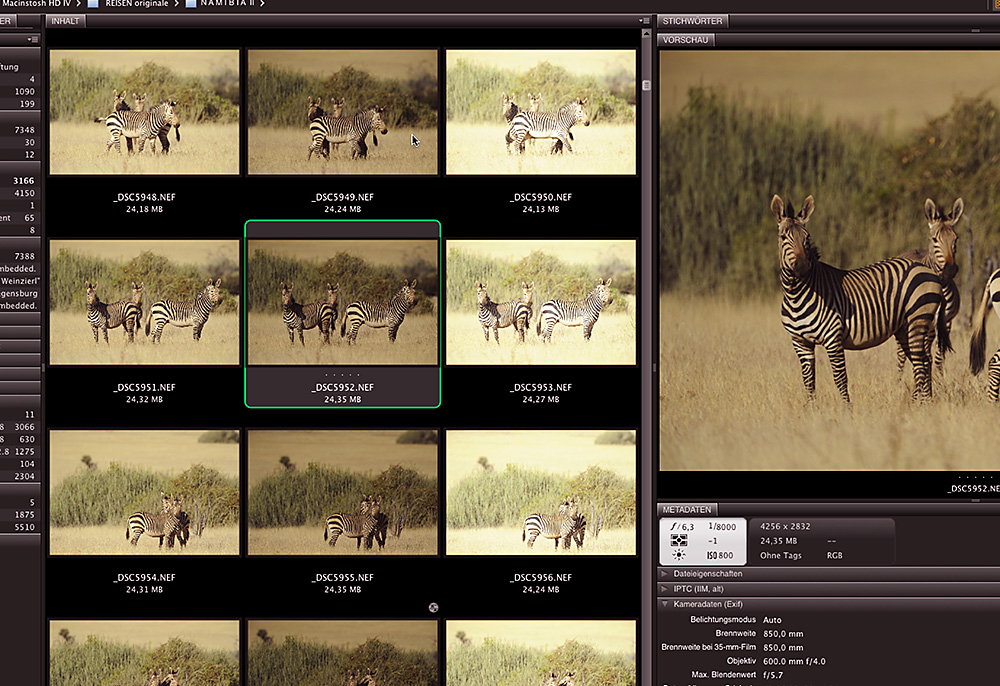Go to Macinstosh HD IV in path bar
Viewport: 1000px width, 686px height.
[36, 3]
